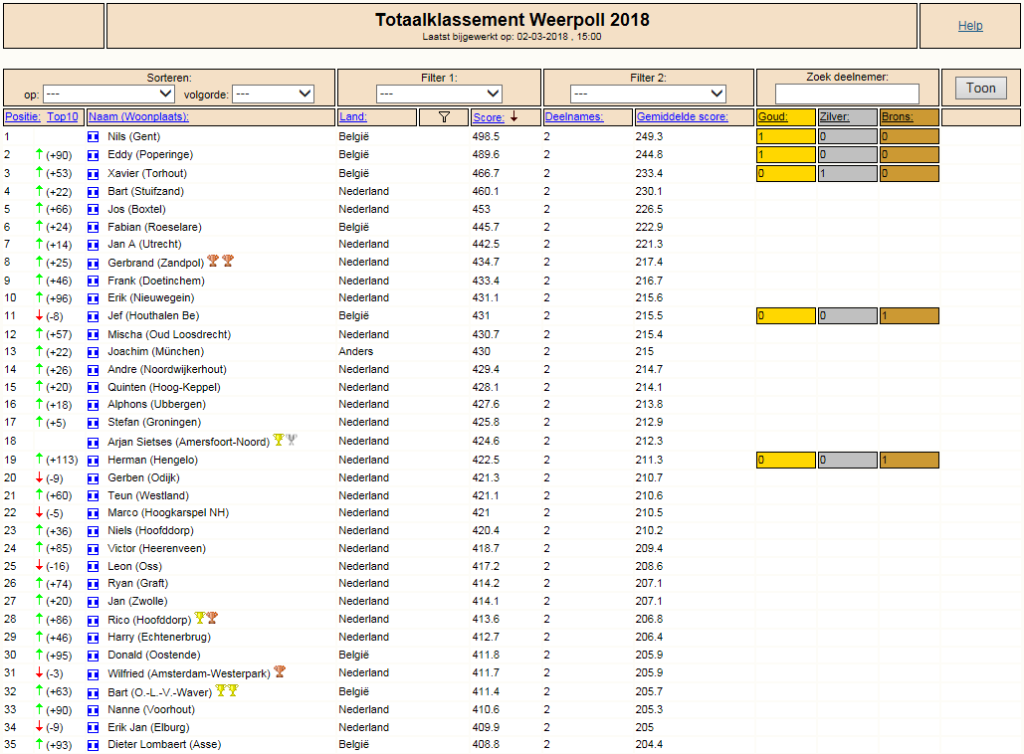Focus the 'Zoek deelnemer' search field

(x=847, y=94)
